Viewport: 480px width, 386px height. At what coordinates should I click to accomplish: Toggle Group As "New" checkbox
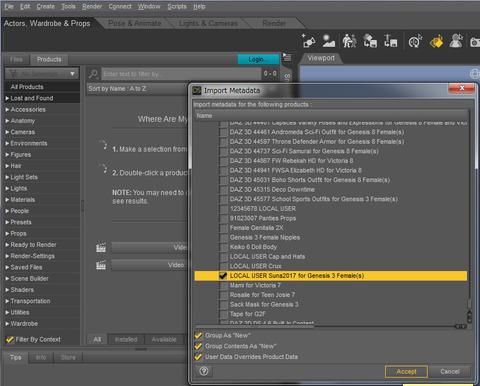pos(198,335)
